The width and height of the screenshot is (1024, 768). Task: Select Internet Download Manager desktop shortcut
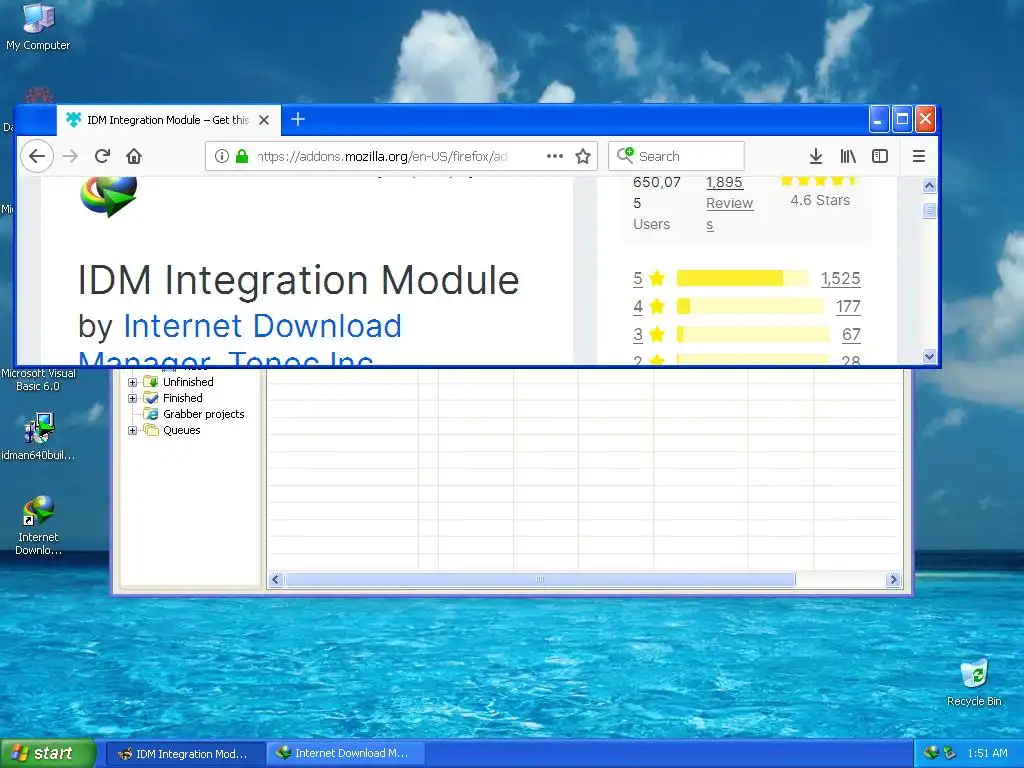tap(38, 526)
